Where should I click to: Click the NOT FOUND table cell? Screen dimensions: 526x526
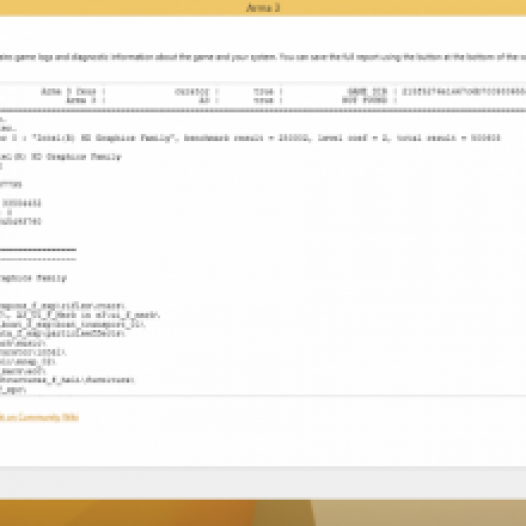(365, 100)
